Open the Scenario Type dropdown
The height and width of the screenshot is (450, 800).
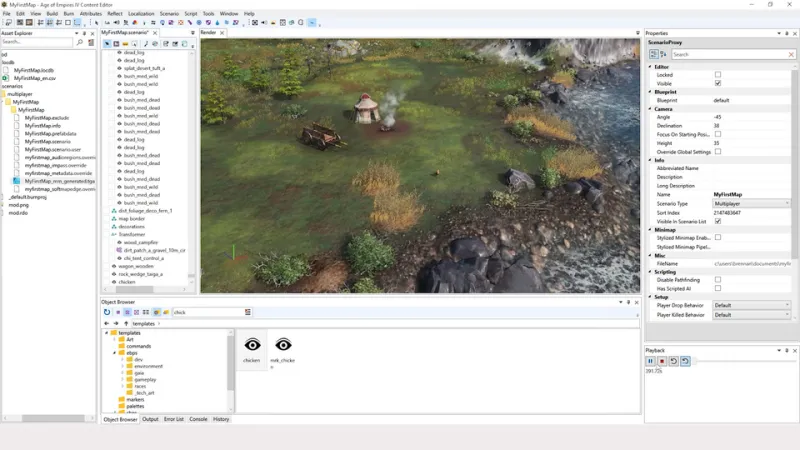tap(752, 204)
